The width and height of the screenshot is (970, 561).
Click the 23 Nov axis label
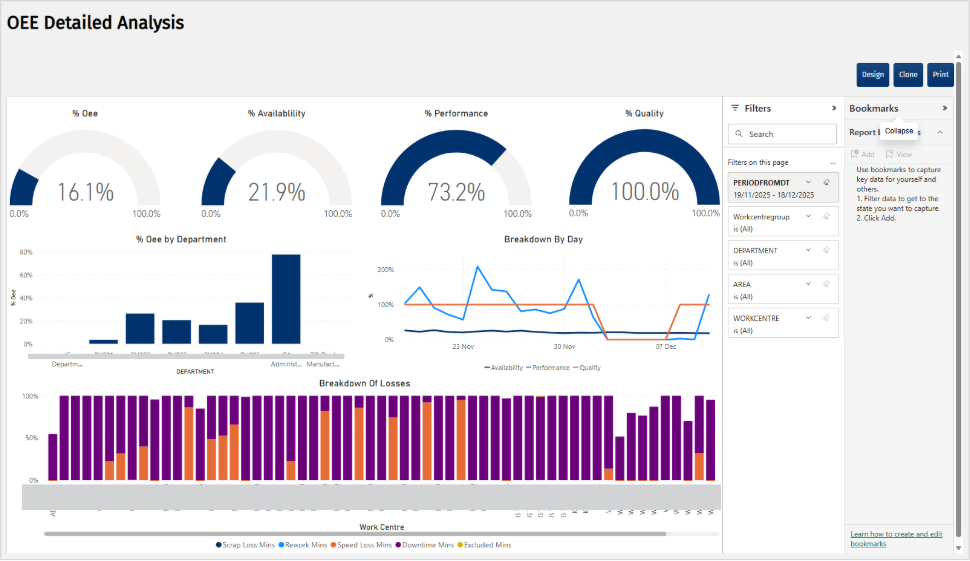tap(463, 346)
